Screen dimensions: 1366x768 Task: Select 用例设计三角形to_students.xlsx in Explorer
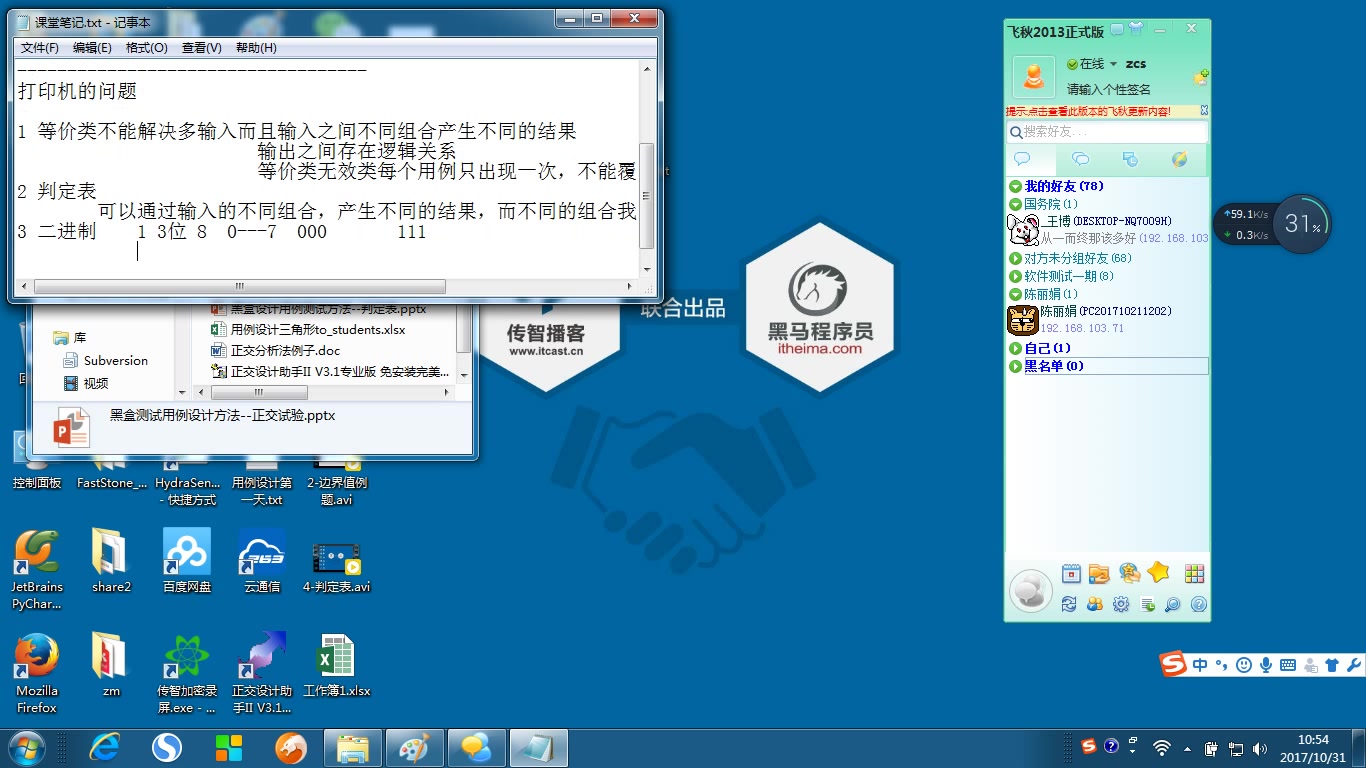pos(309,329)
